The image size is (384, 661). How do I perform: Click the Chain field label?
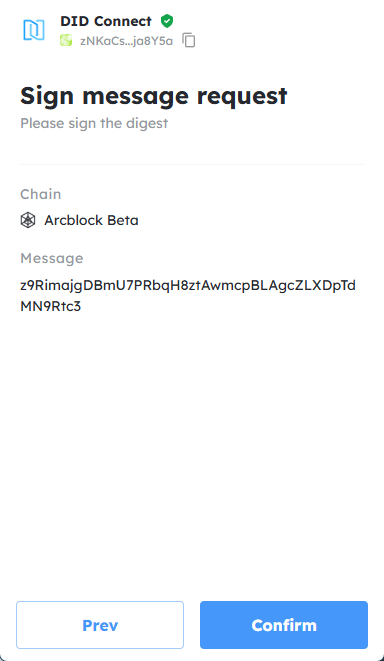click(x=41, y=194)
